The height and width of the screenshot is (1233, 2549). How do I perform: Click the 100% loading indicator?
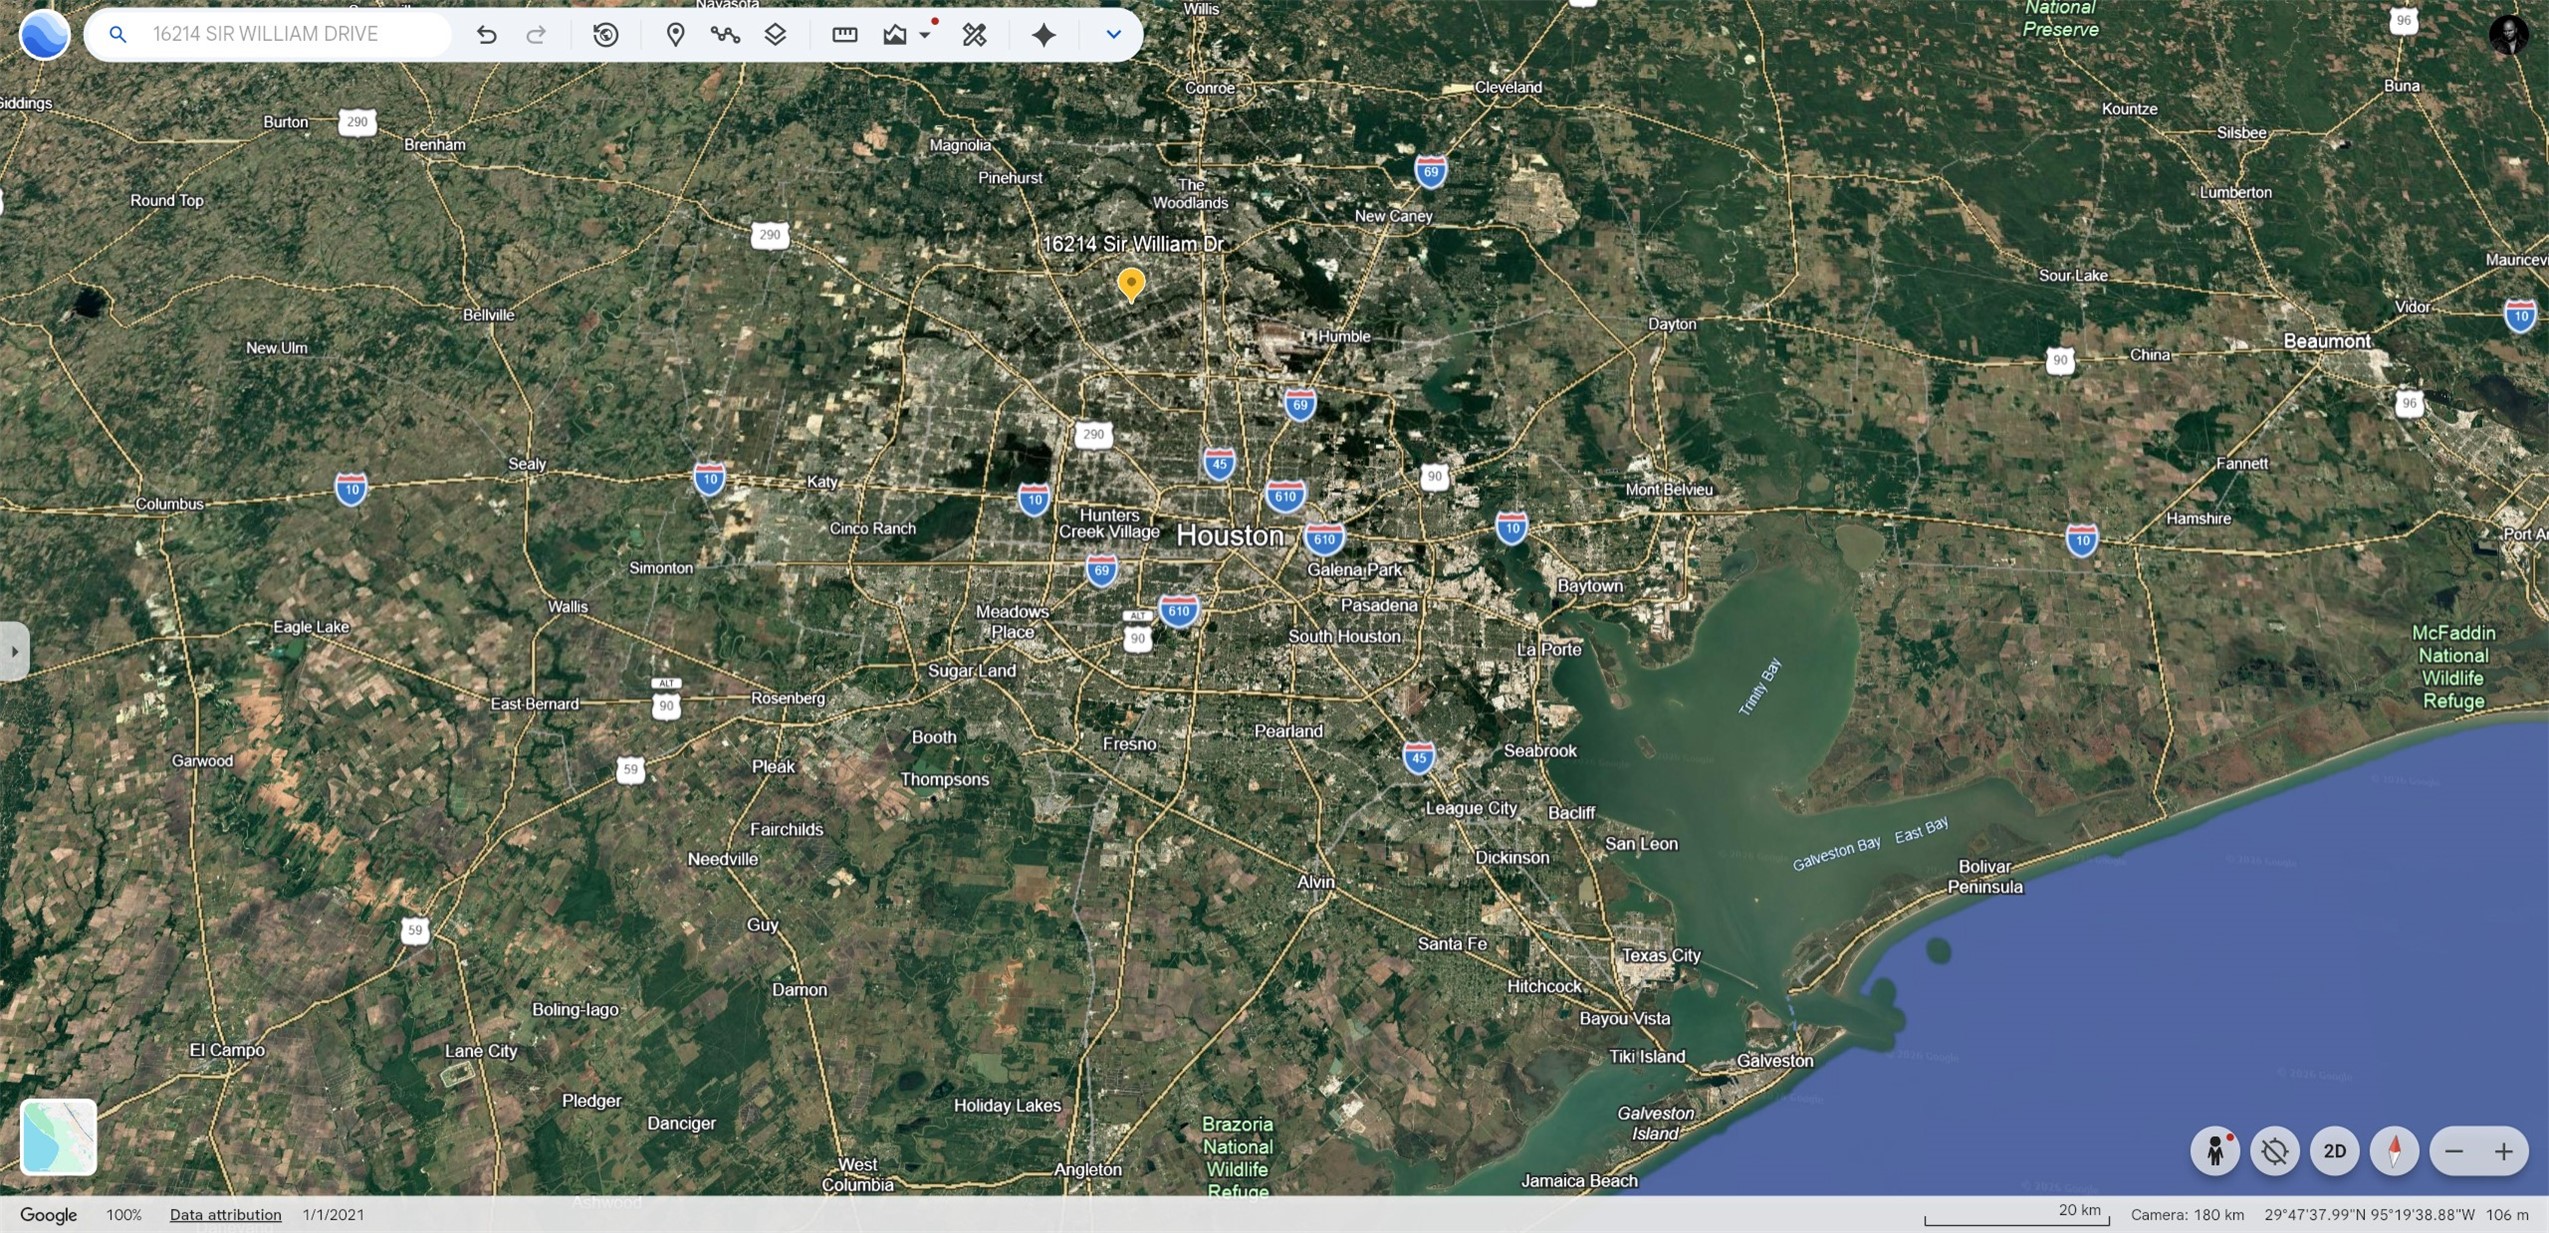pos(124,1214)
